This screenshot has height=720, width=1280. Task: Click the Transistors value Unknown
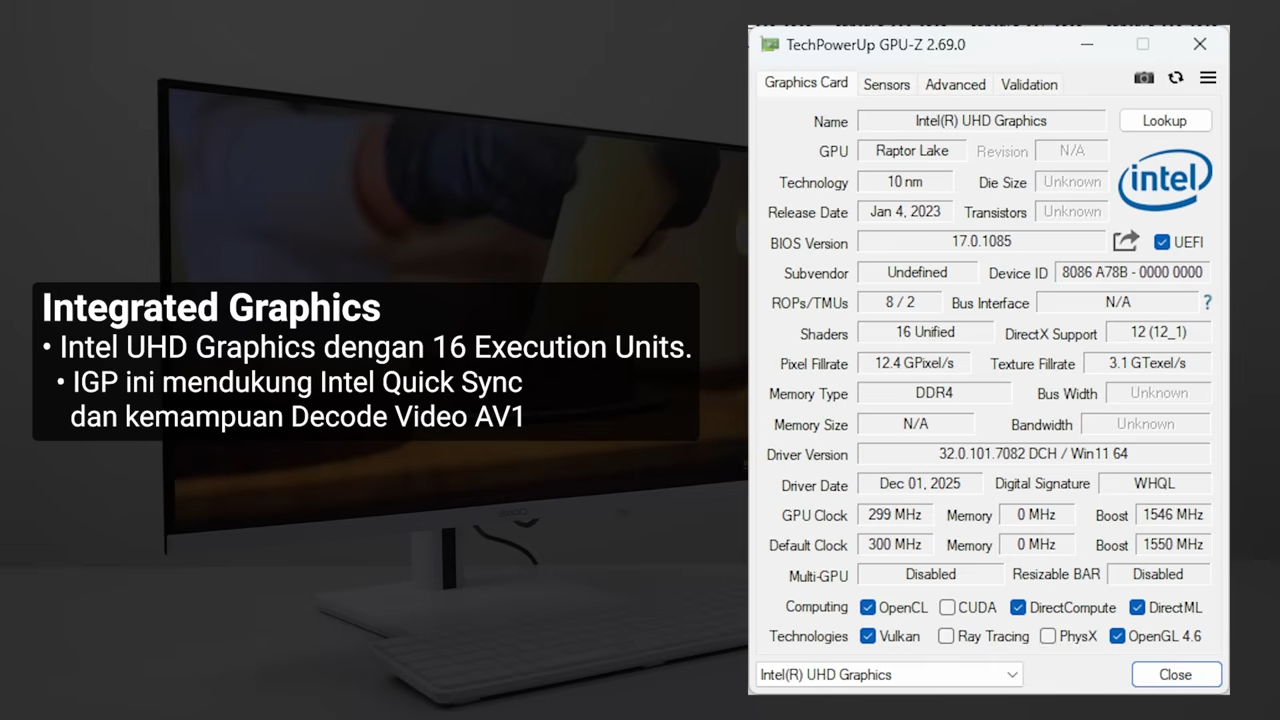point(1072,212)
